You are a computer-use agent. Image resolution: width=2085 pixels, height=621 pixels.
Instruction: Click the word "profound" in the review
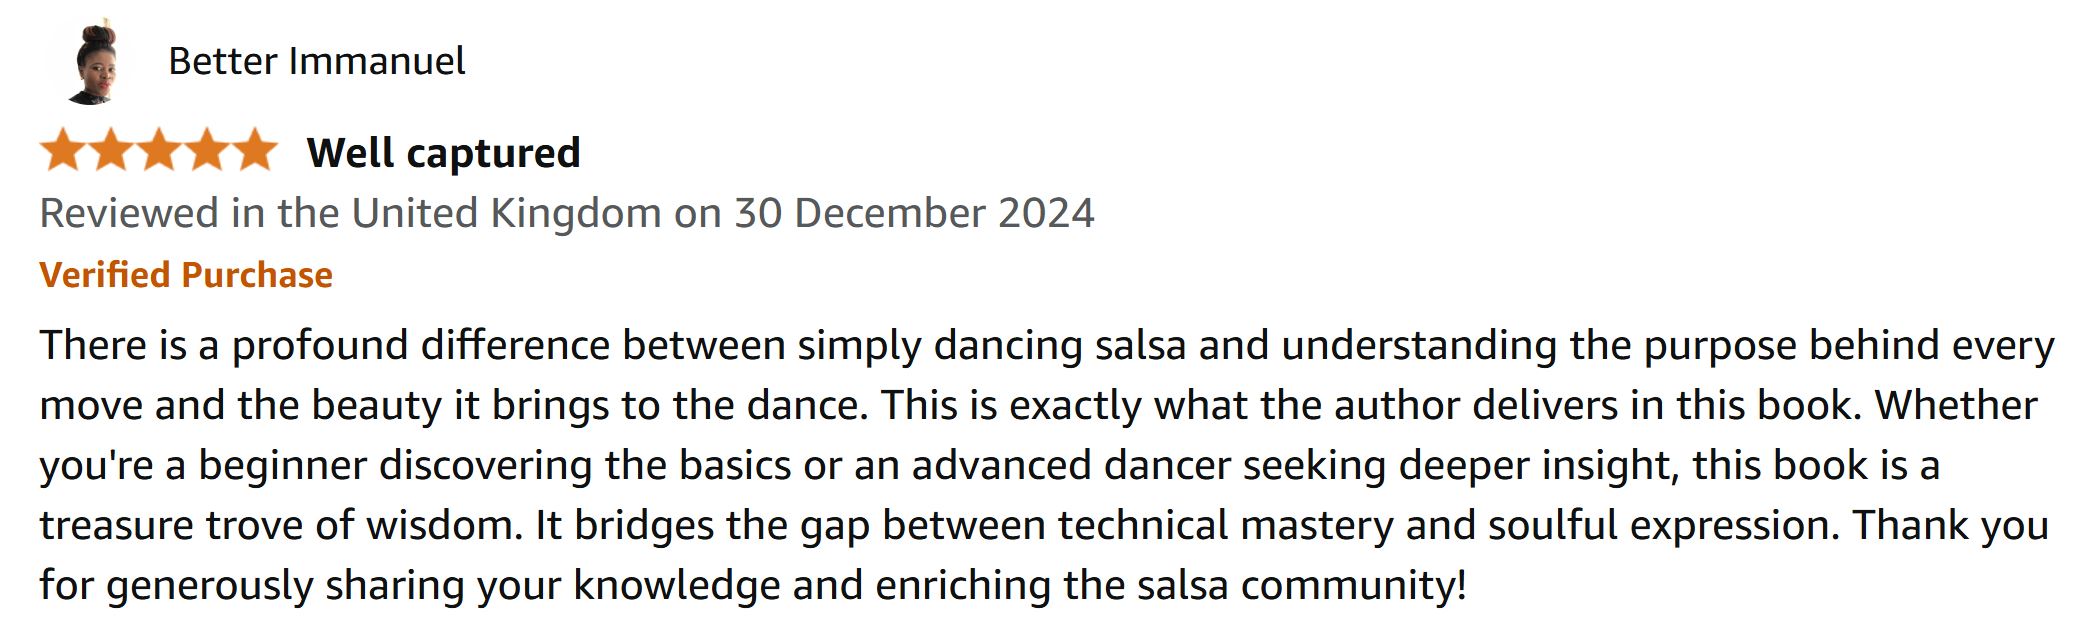click(320, 346)
